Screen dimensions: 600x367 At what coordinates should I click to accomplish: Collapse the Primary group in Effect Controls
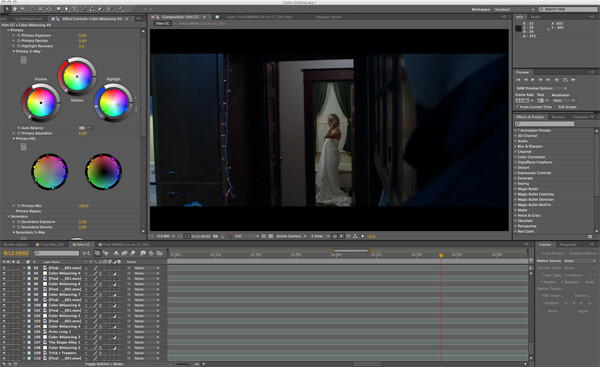tap(8, 30)
